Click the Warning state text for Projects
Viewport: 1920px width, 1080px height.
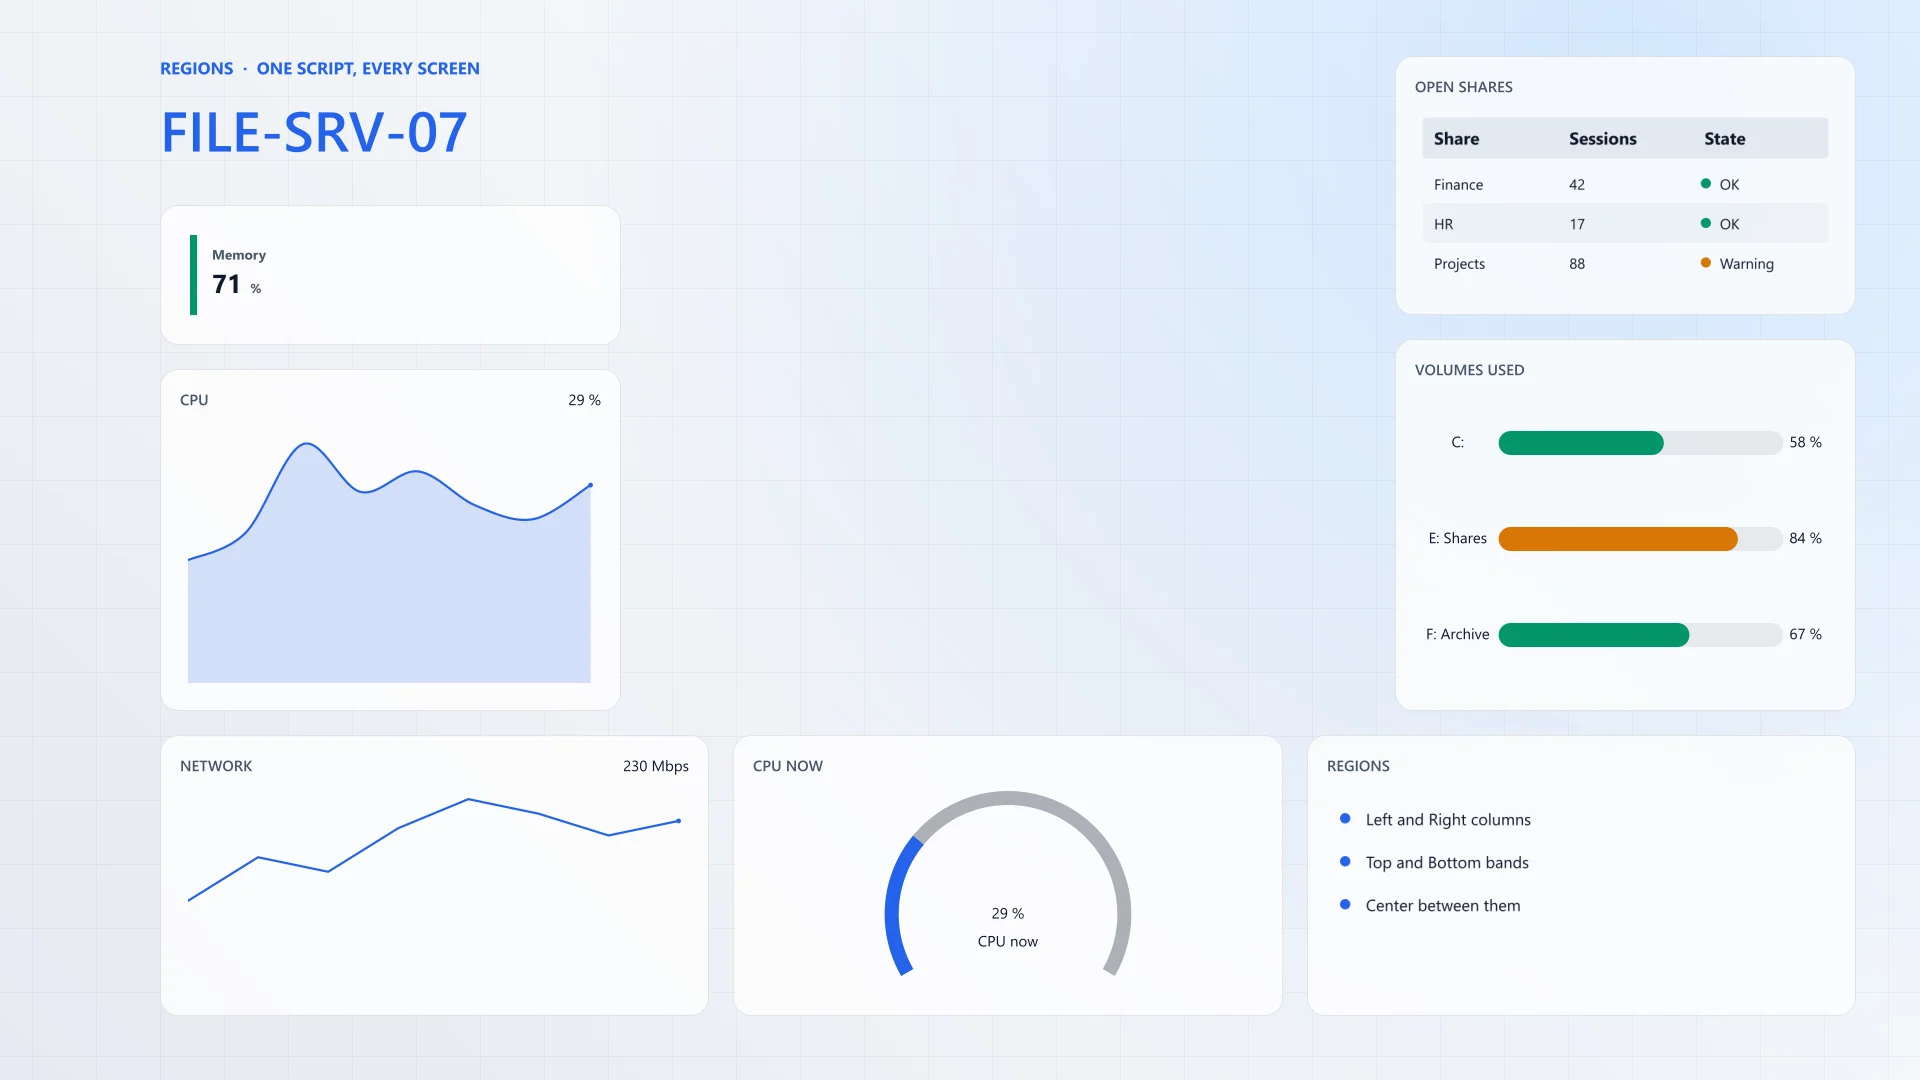(1746, 264)
